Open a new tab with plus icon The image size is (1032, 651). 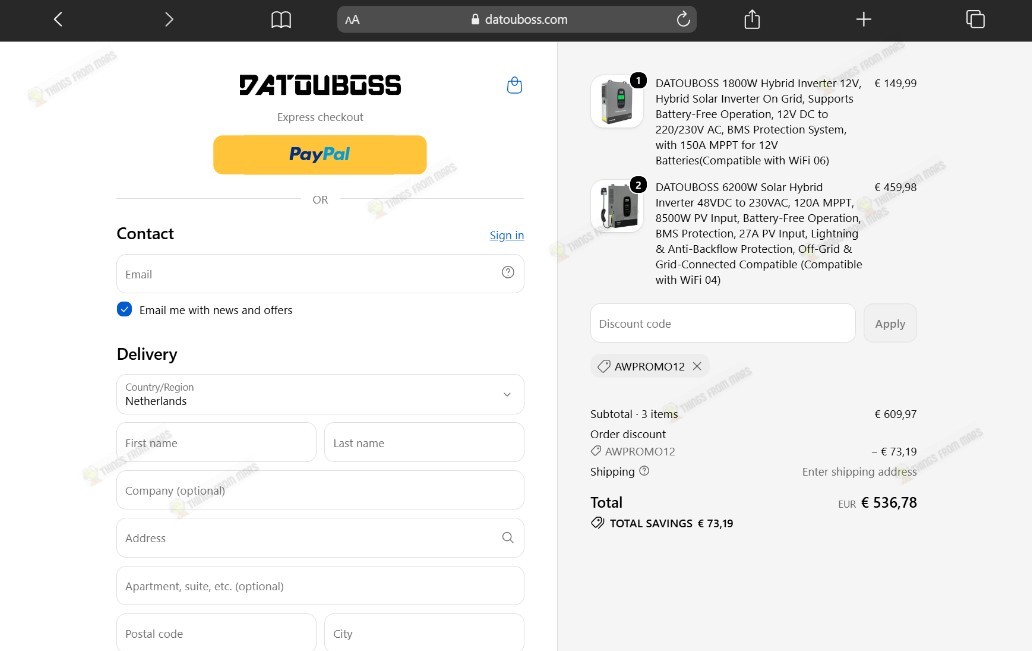(x=864, y=19)
